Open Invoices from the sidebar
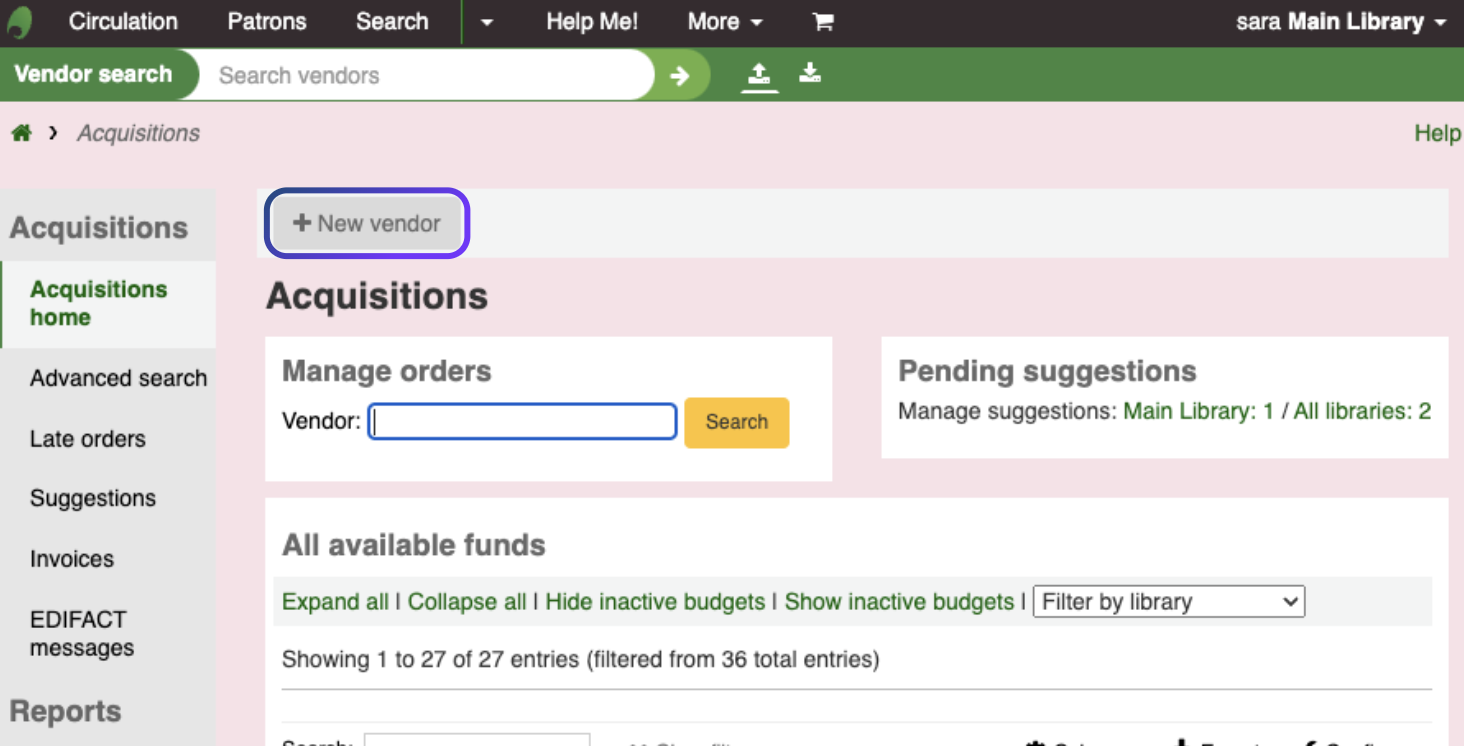The image size is (1464, 746). pos(72,559)
